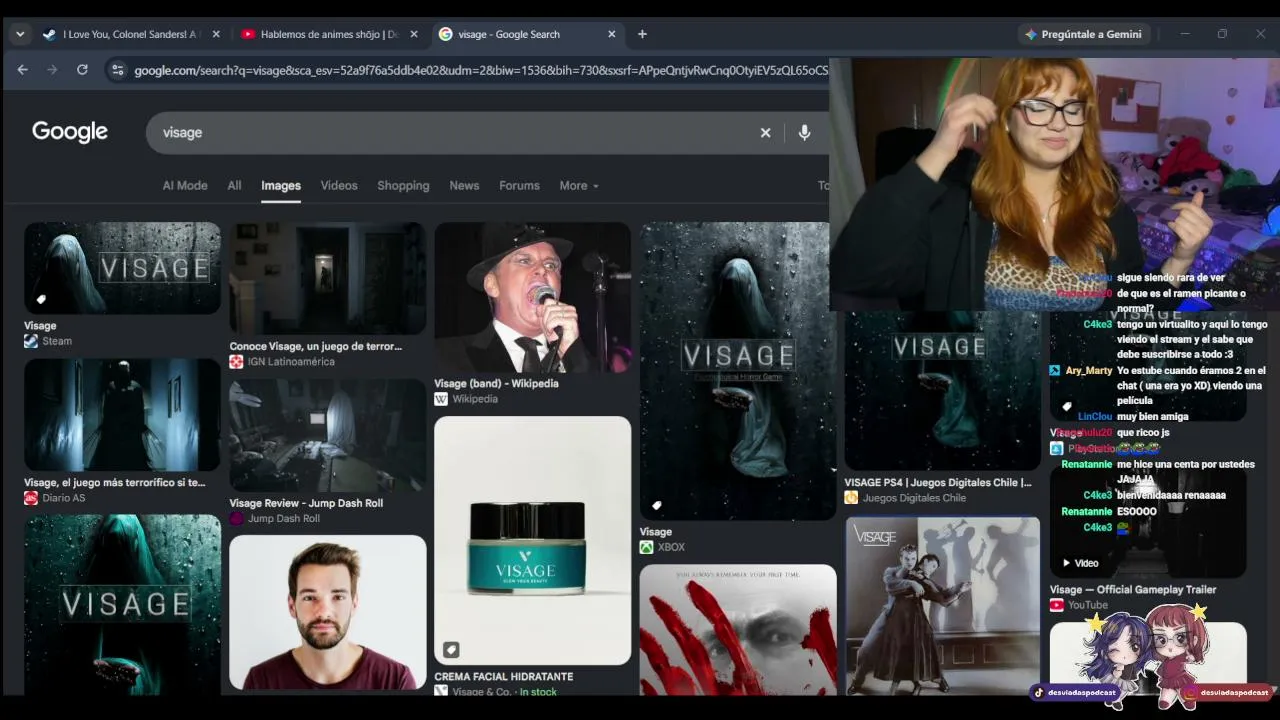The width and height of the screenshot is (1280, 720).
Task: Click the Diario AS favicon
Action: (31, 498)
